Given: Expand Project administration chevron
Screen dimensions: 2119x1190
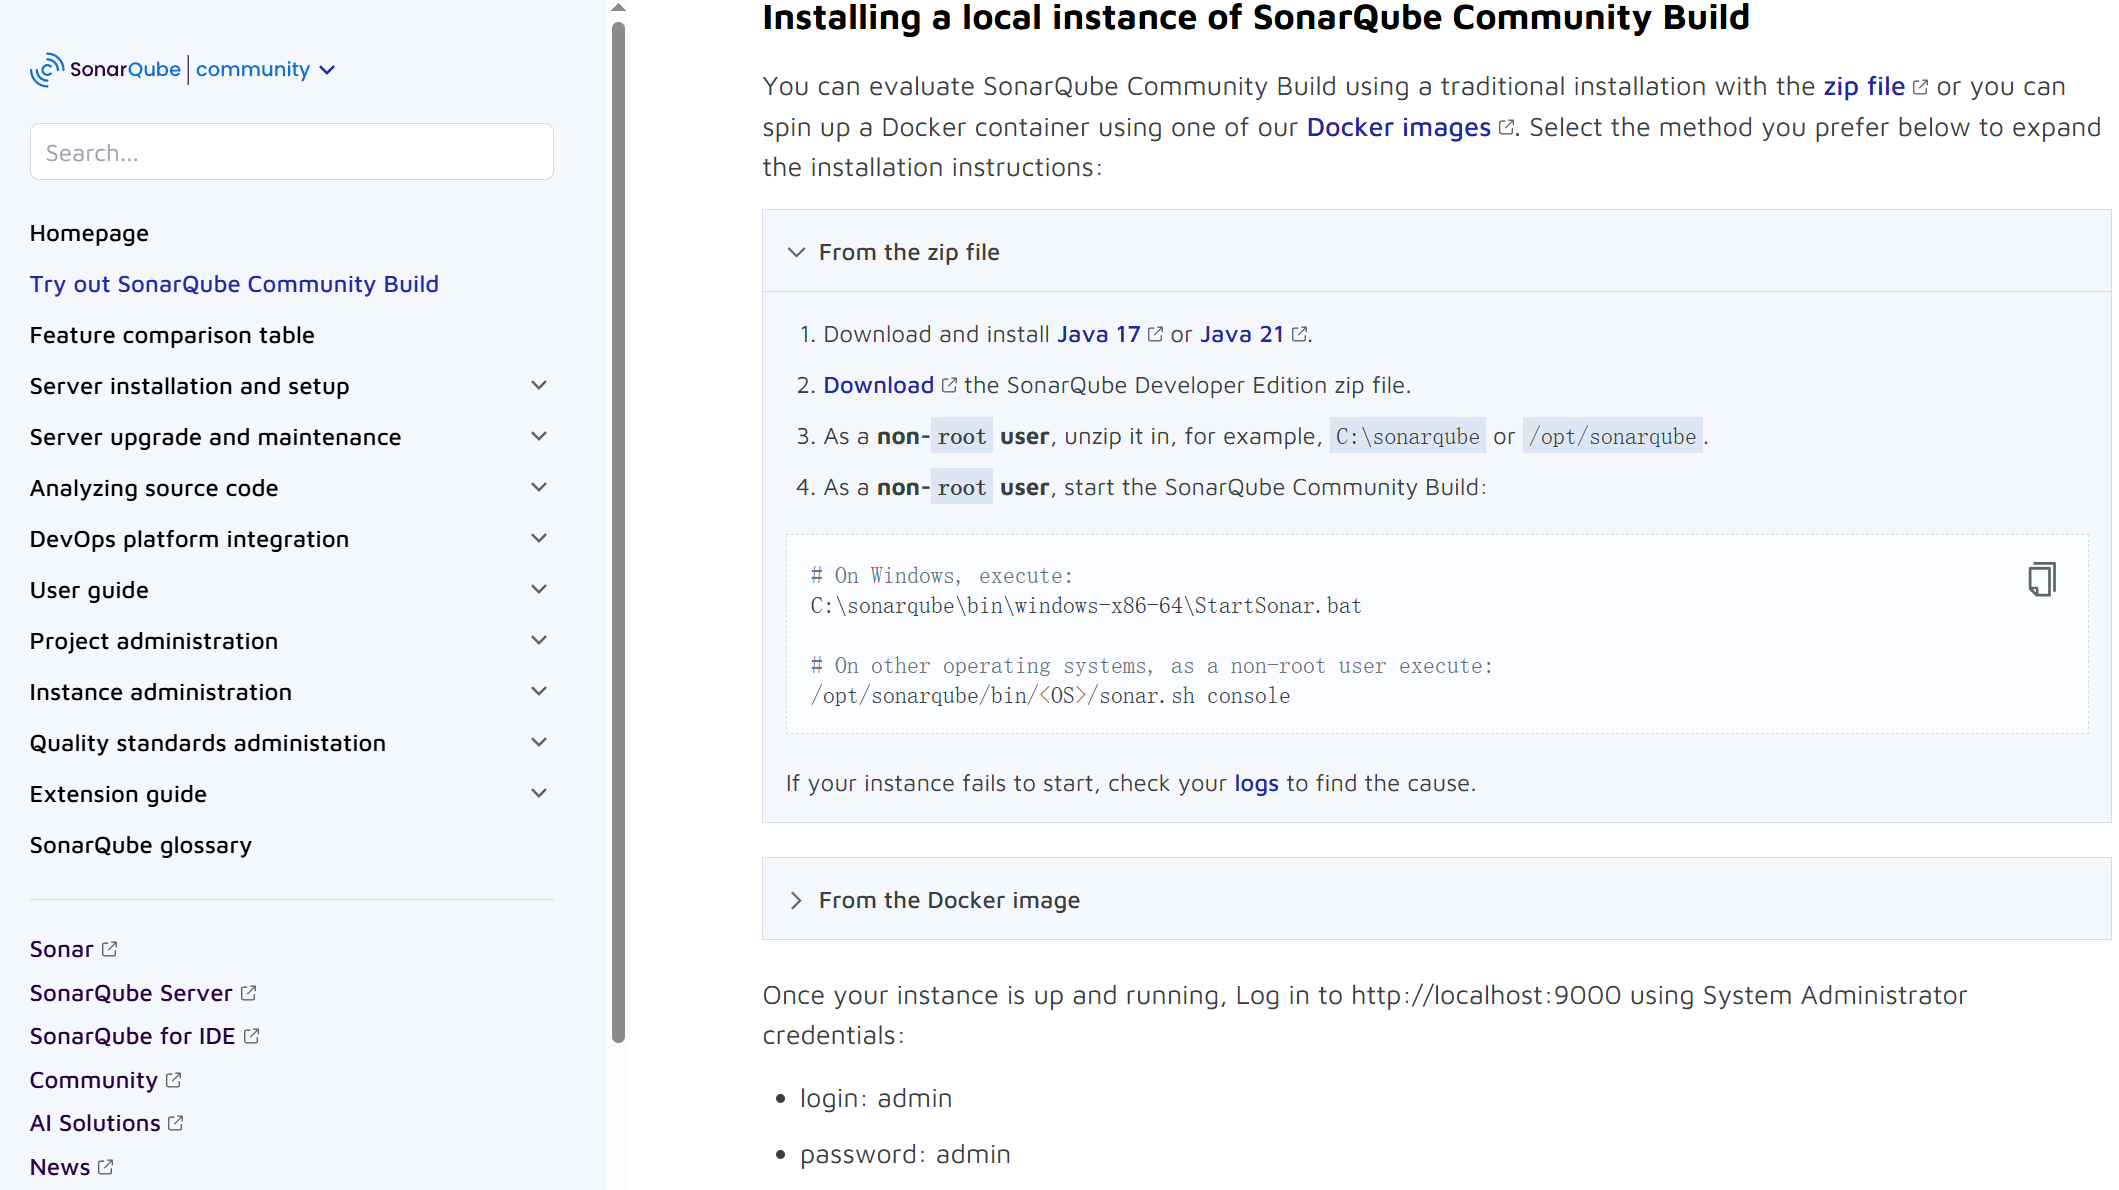Looking at the screenshot, I should point(539,640).
